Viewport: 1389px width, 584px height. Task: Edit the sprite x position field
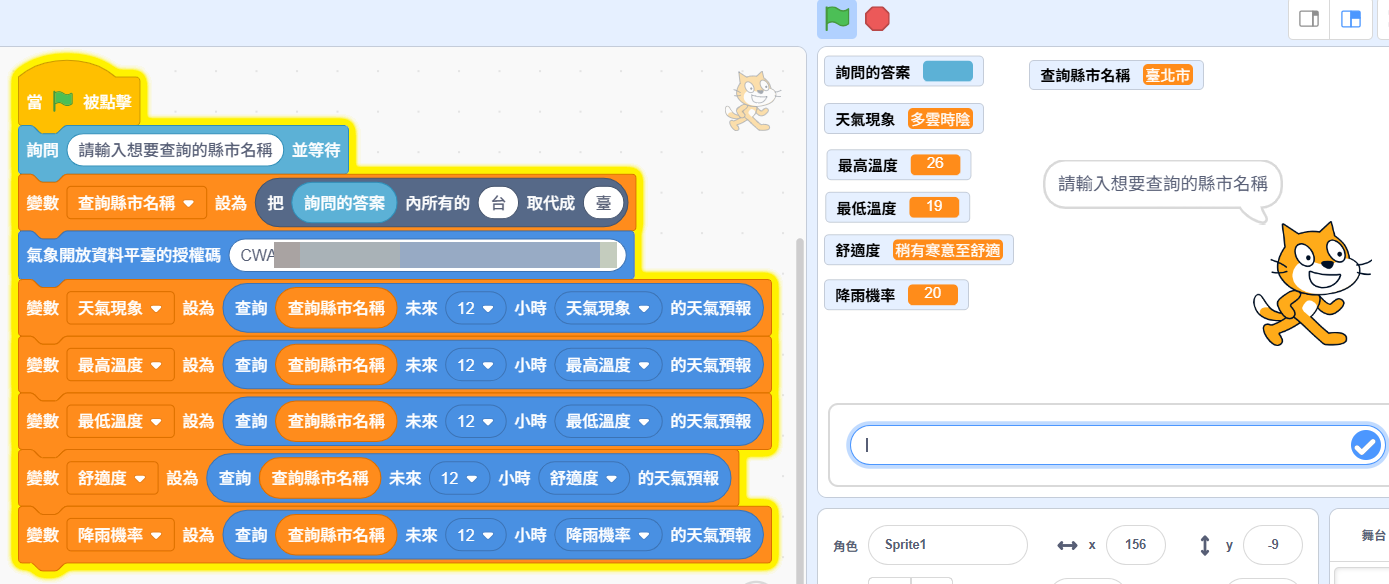(x=1135, y=545)
